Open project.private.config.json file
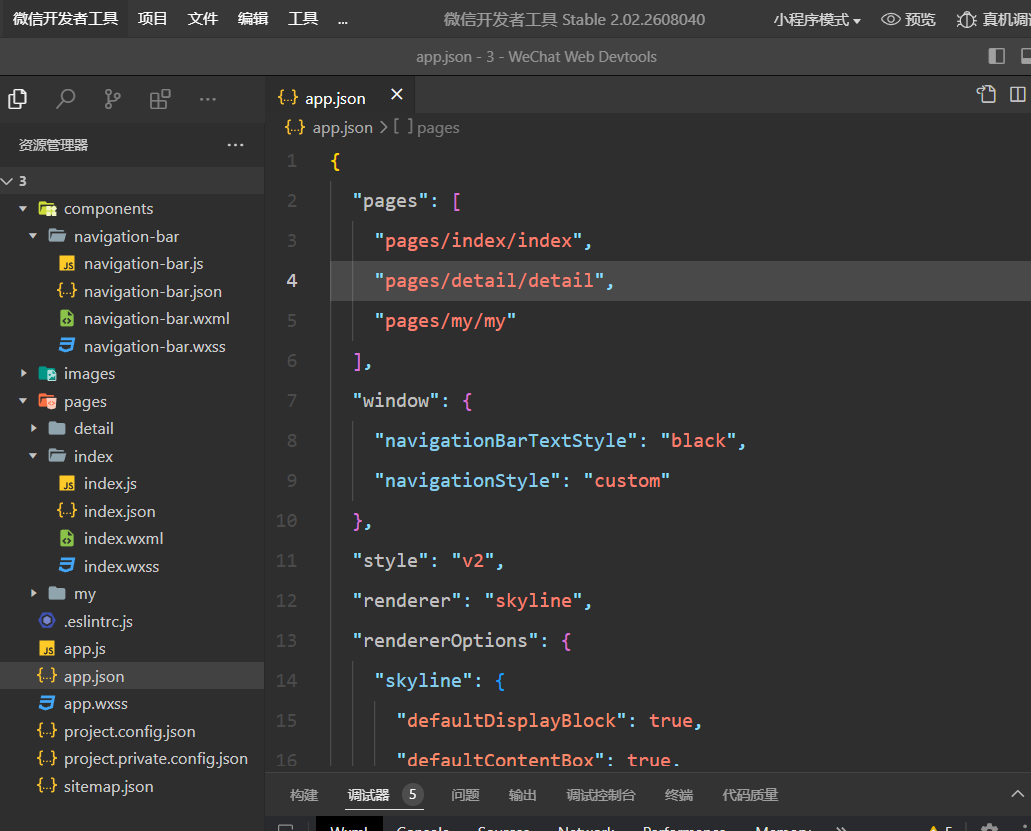 coord(132,759)
